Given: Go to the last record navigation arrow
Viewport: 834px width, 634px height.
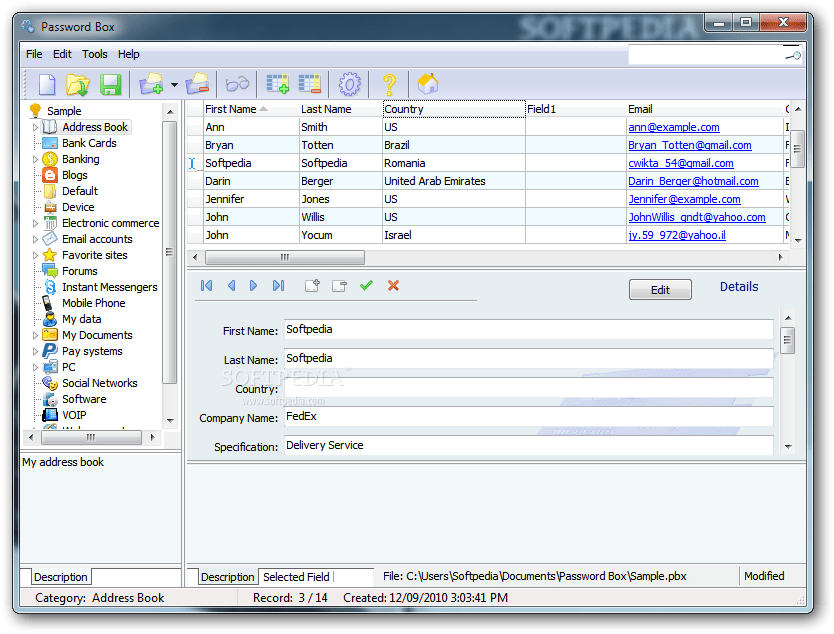Looking at the screenshot, I should [278, 286].
